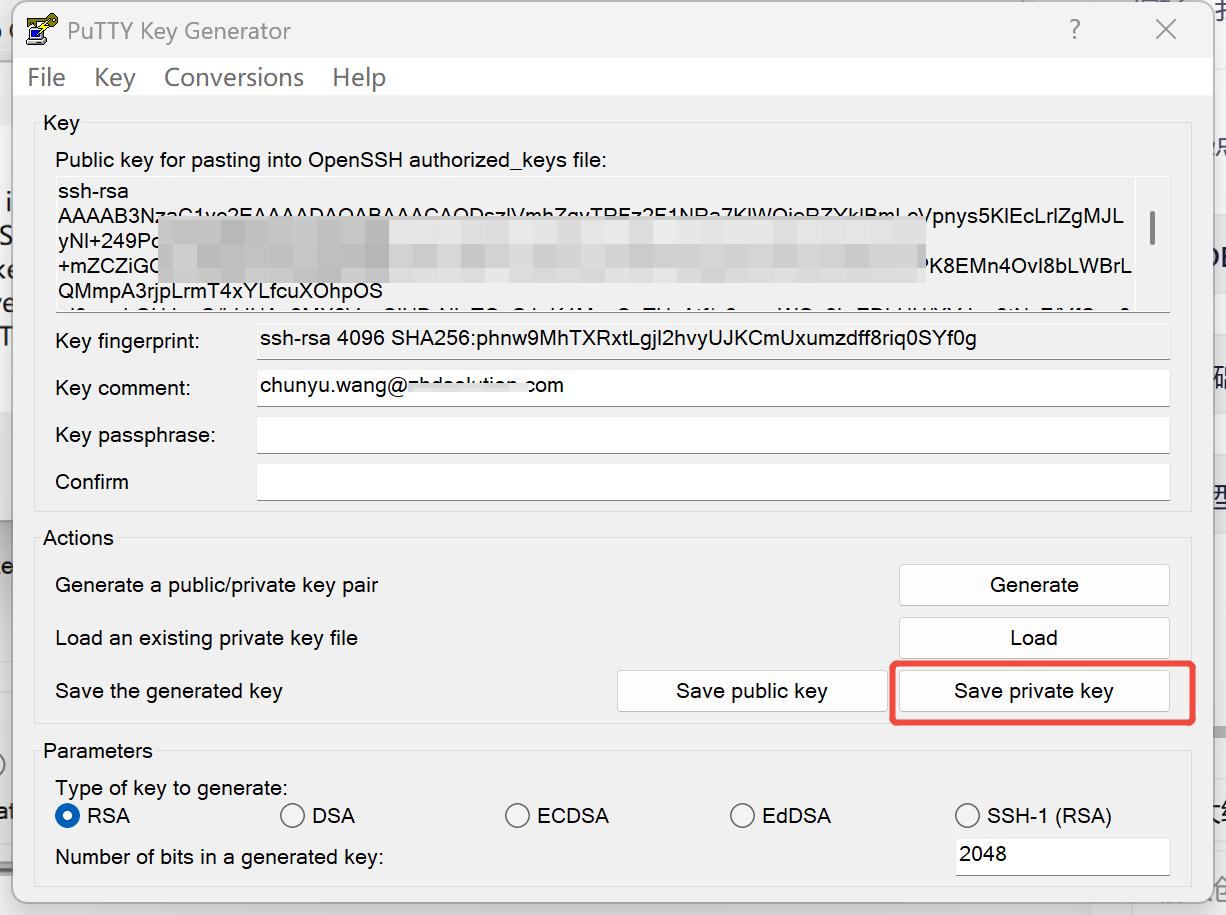
Task: Click 'Load an existing private key file' text
Action: 206,638
